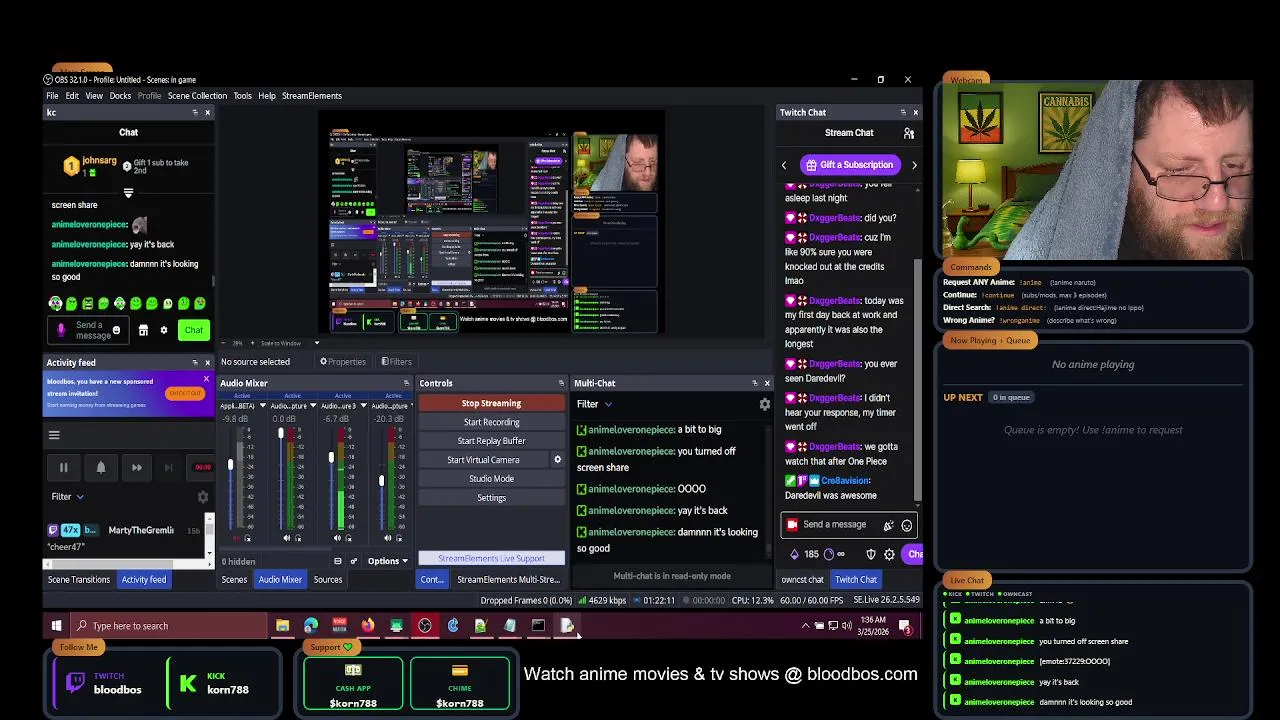Mute the fourth Audio..pture channel speaker

click(x=387, y=538)
